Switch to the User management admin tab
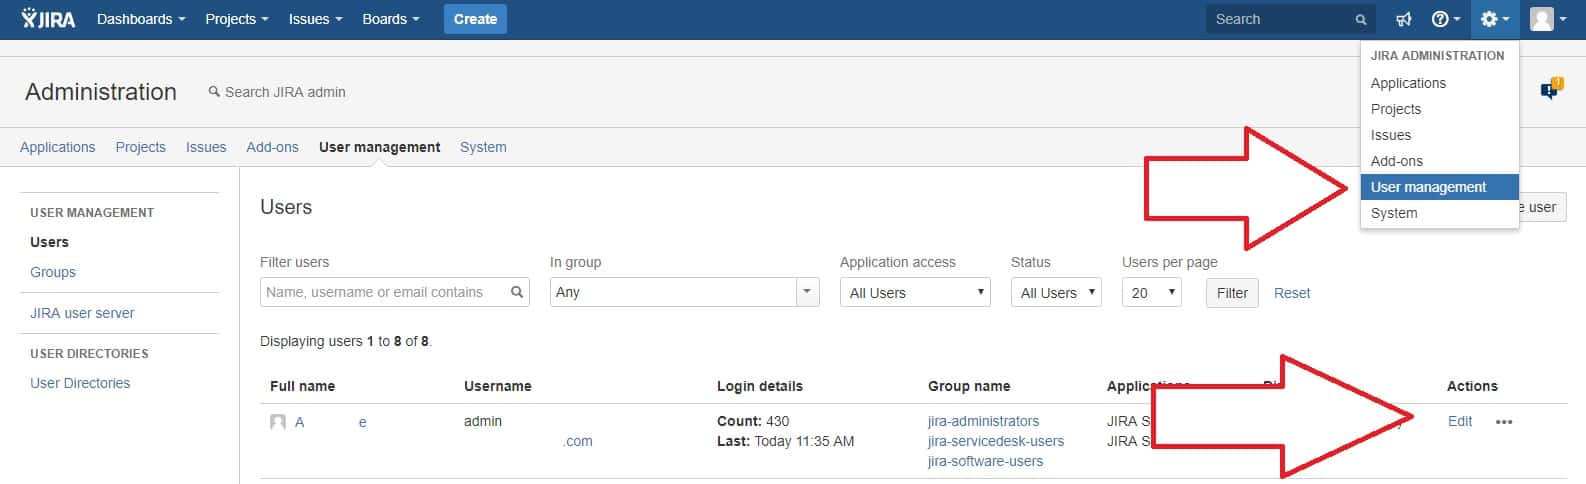1586x484 pixels. tap(379, 147)
